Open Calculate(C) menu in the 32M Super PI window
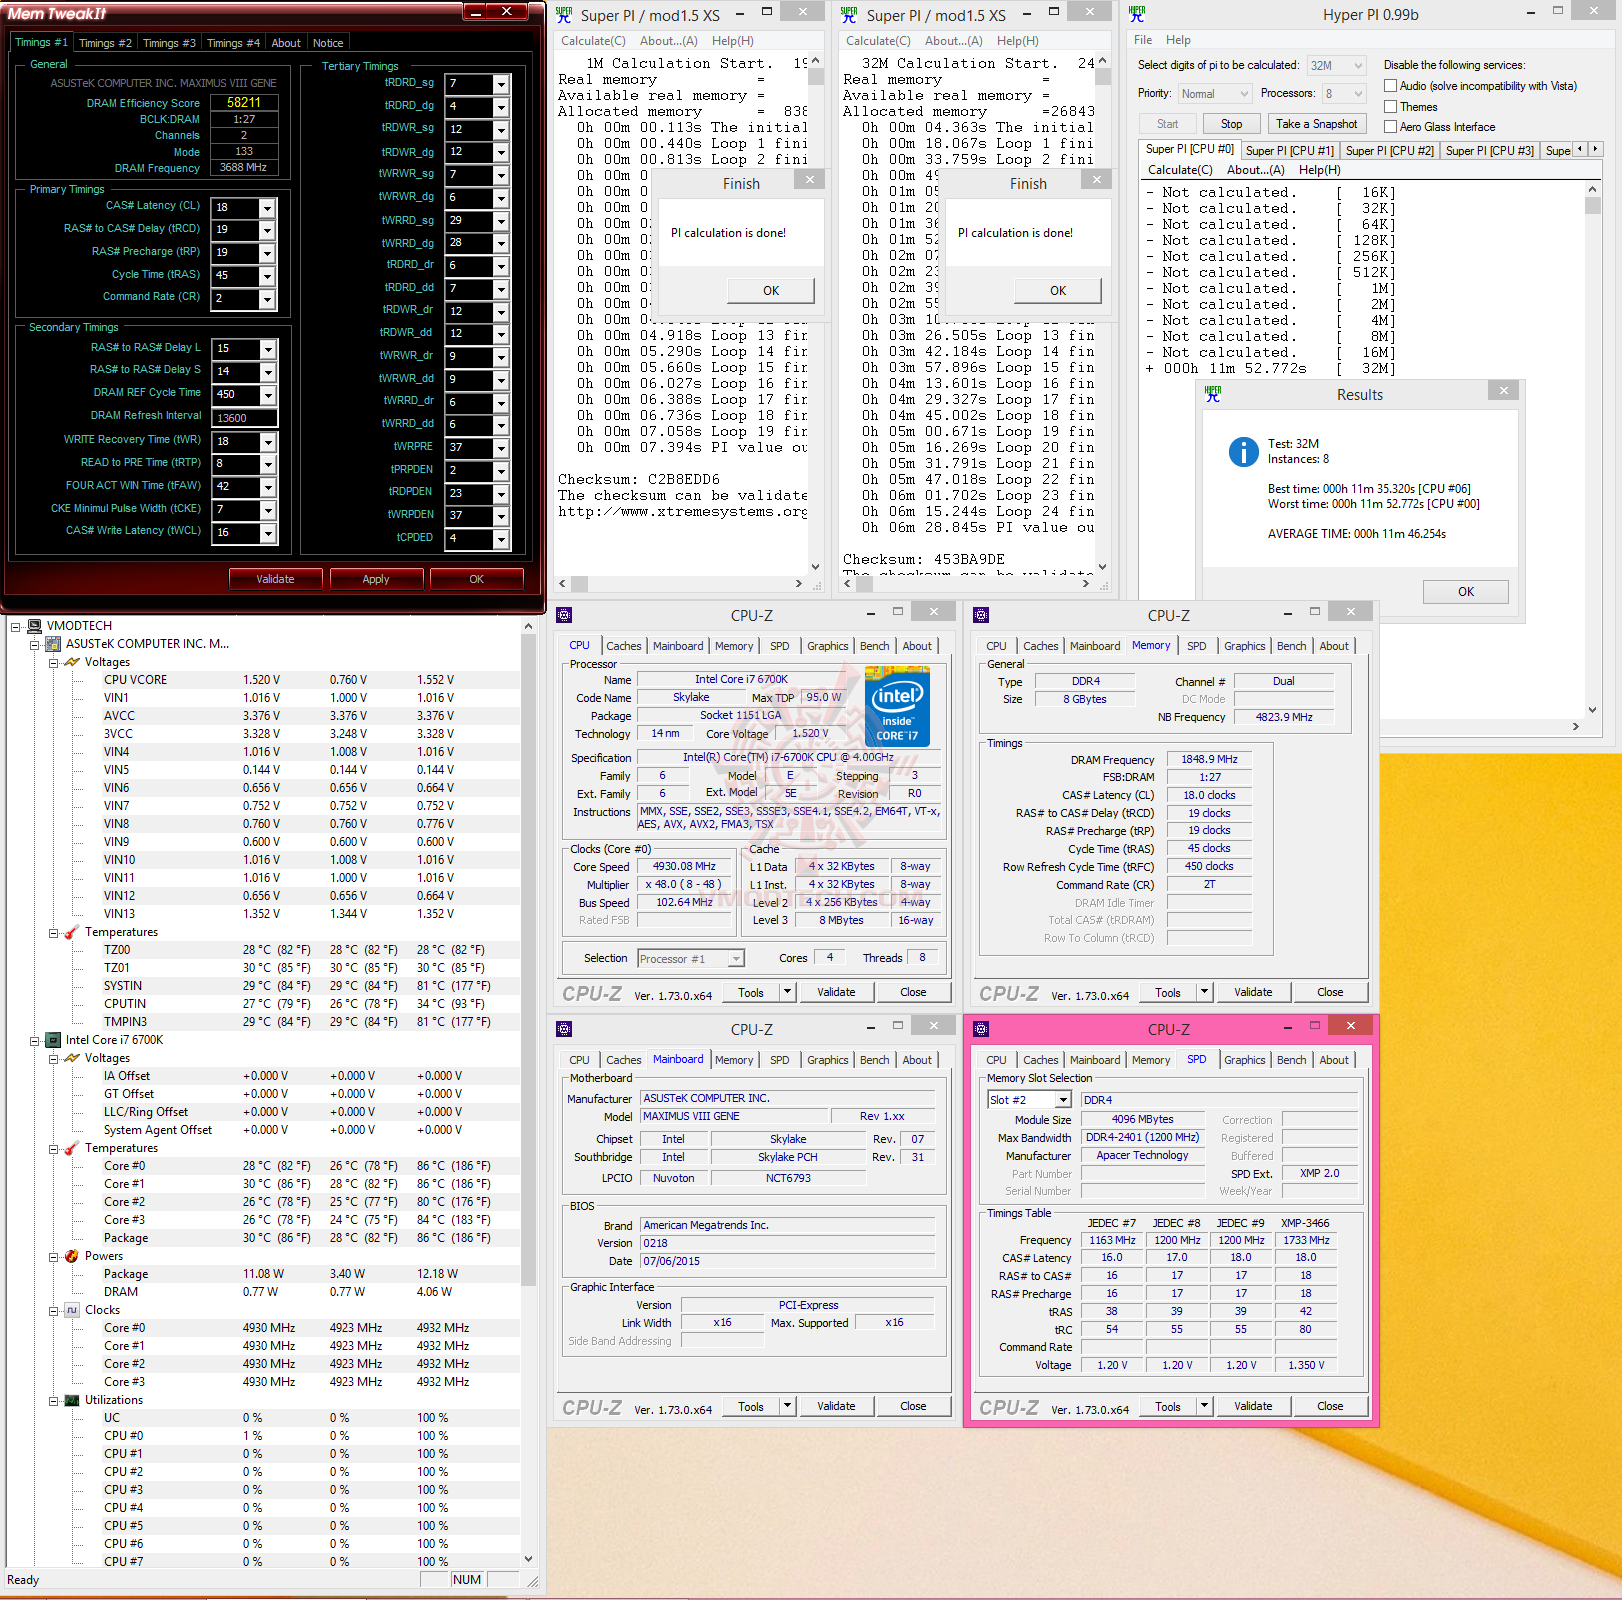 [878, 41]
